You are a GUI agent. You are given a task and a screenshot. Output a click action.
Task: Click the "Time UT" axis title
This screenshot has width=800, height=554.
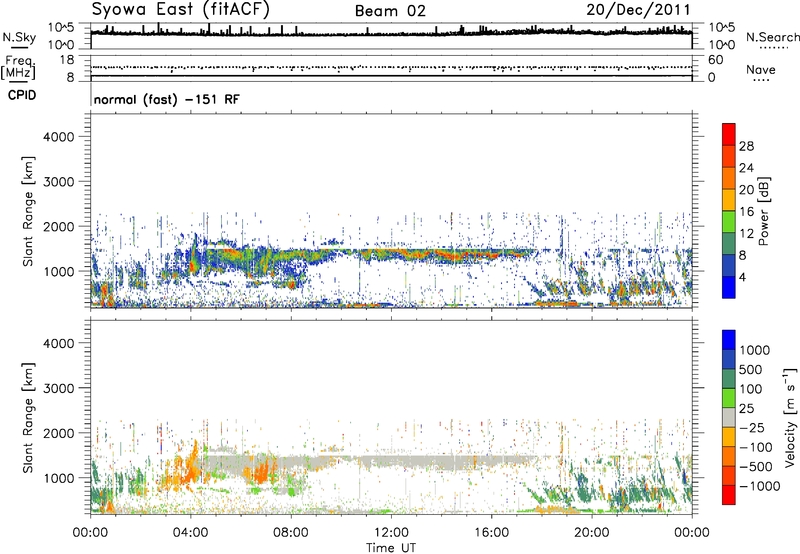coord(391,548)
